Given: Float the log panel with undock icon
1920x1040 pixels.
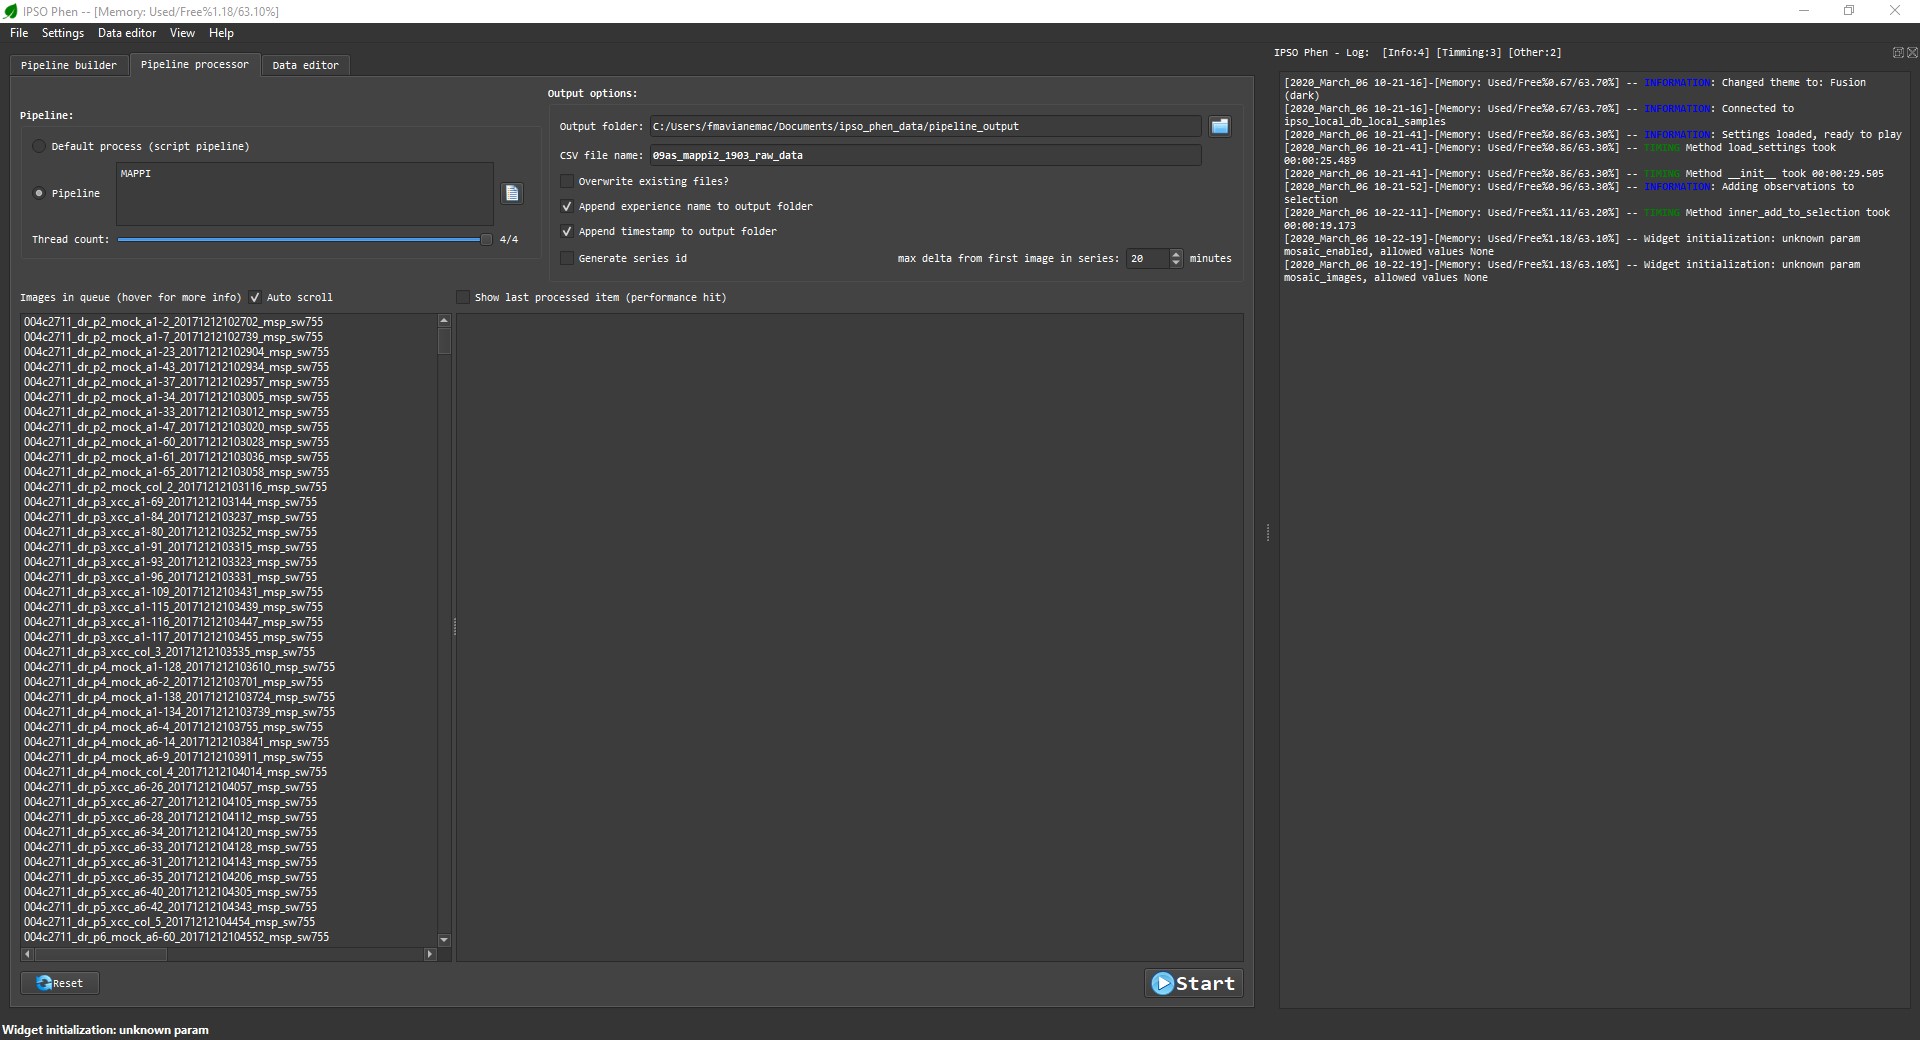Looking at the screenshot, I should tap(1898, 53).
